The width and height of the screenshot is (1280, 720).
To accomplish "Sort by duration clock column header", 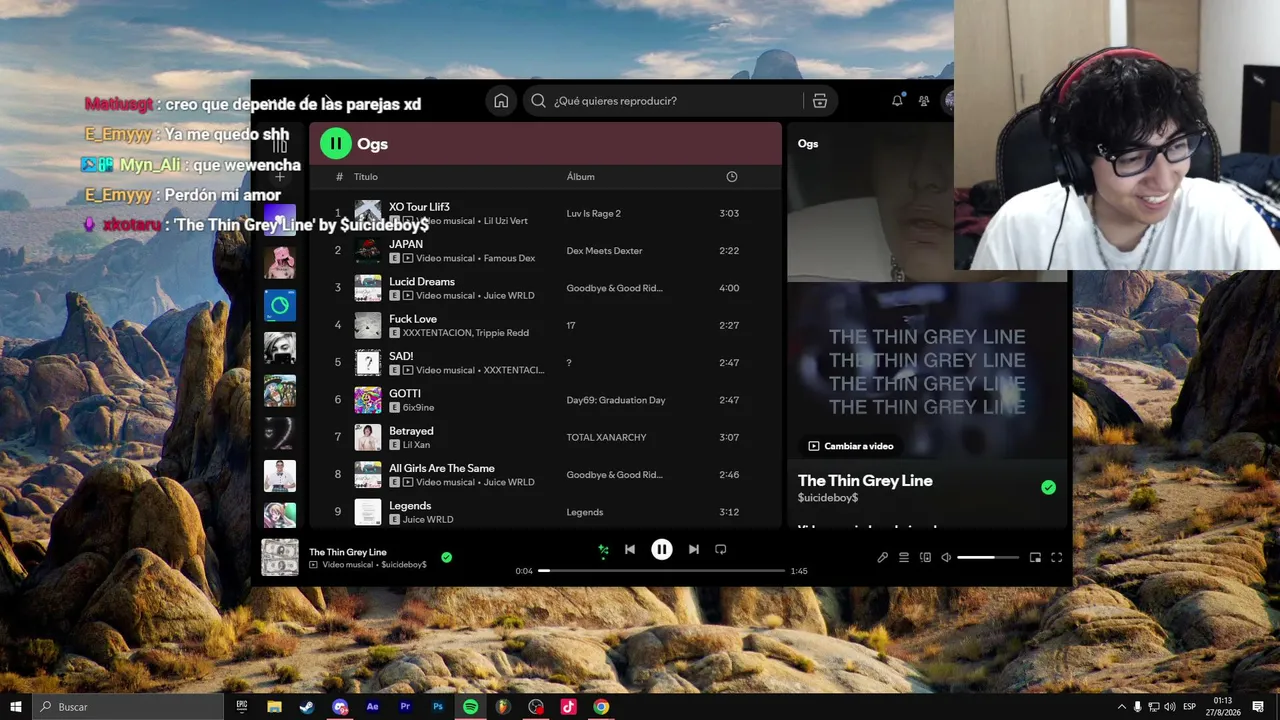I will 732,177.
